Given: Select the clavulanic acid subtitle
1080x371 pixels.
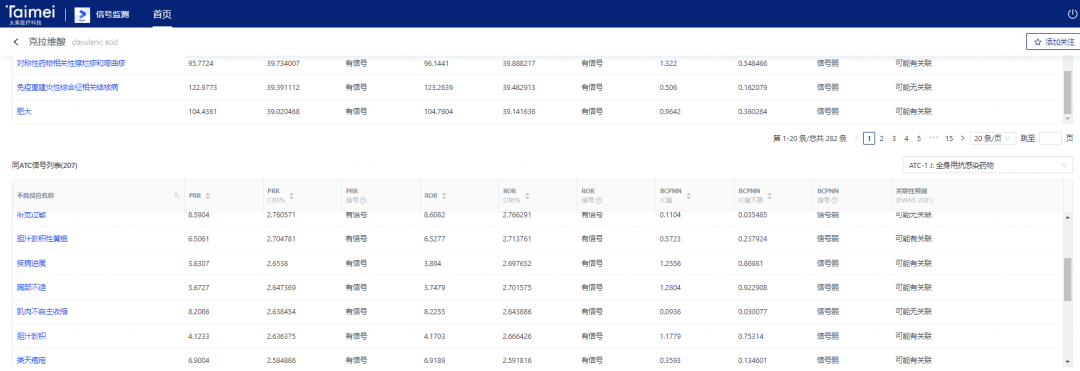Looking at the screenshot, I should pos(94,42).
